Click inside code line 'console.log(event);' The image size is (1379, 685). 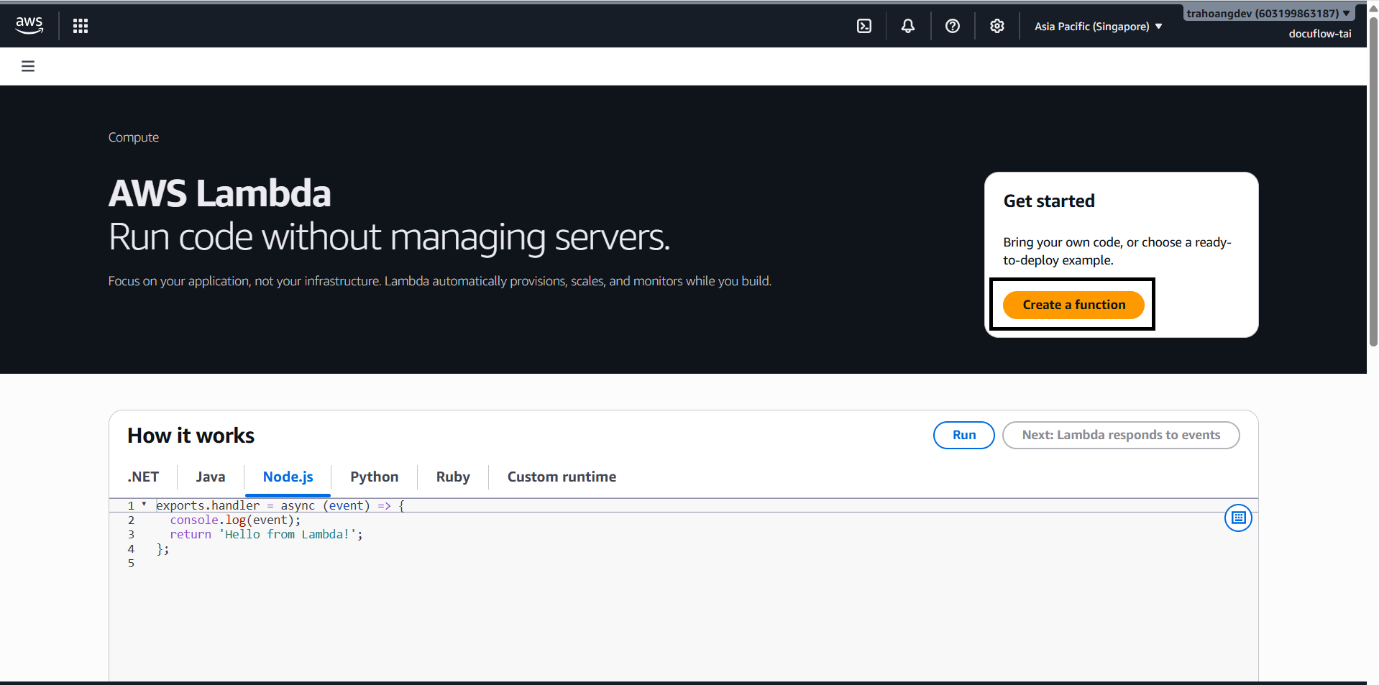pos(235,520)
